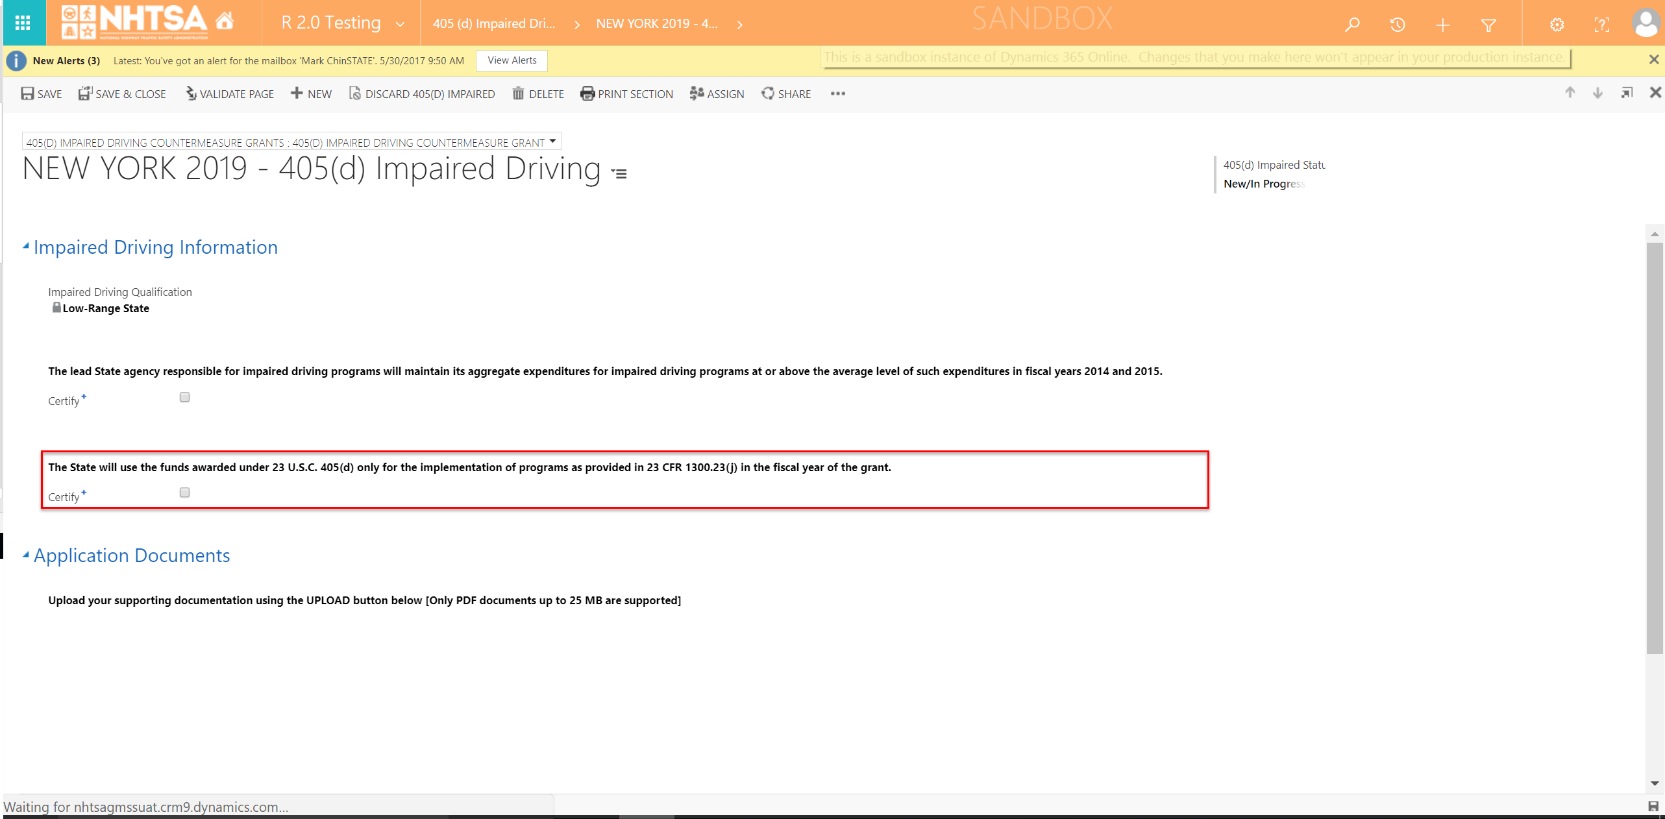Go to previous record up arrow
The image size is (1665, 819).
point(1570,93)
